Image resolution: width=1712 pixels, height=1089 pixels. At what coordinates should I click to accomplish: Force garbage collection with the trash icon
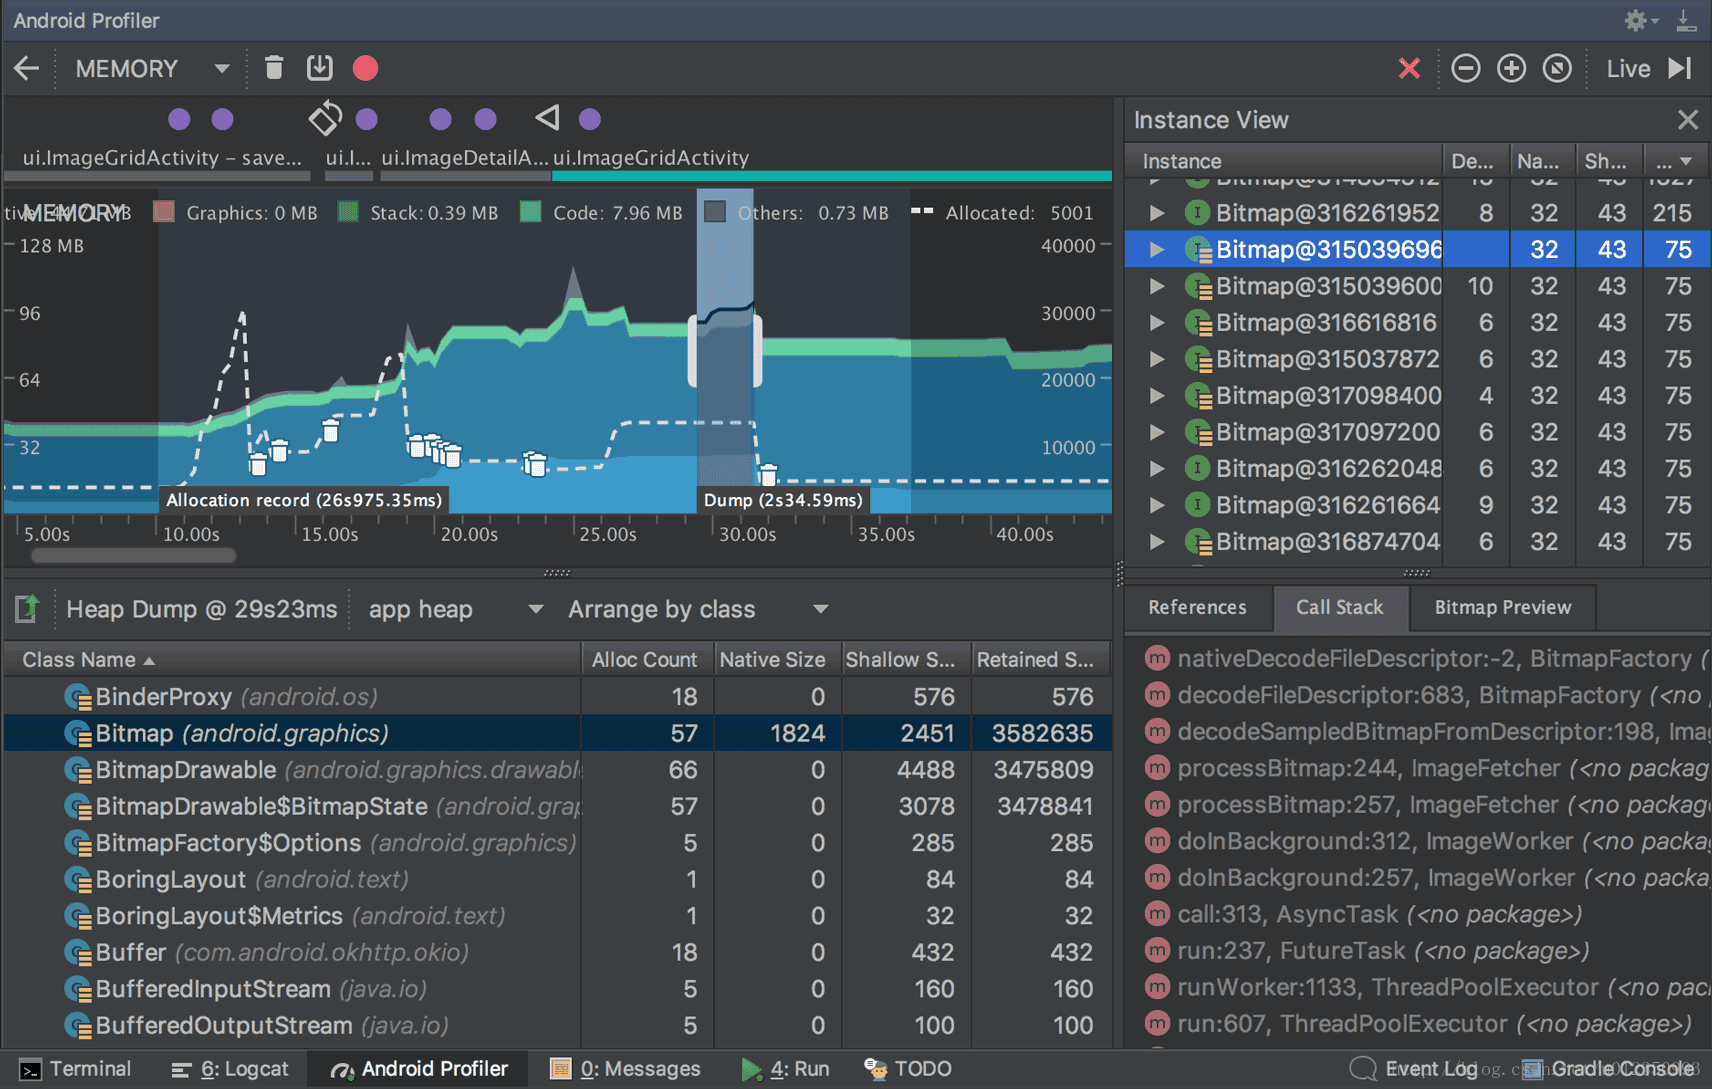[273, 68]
